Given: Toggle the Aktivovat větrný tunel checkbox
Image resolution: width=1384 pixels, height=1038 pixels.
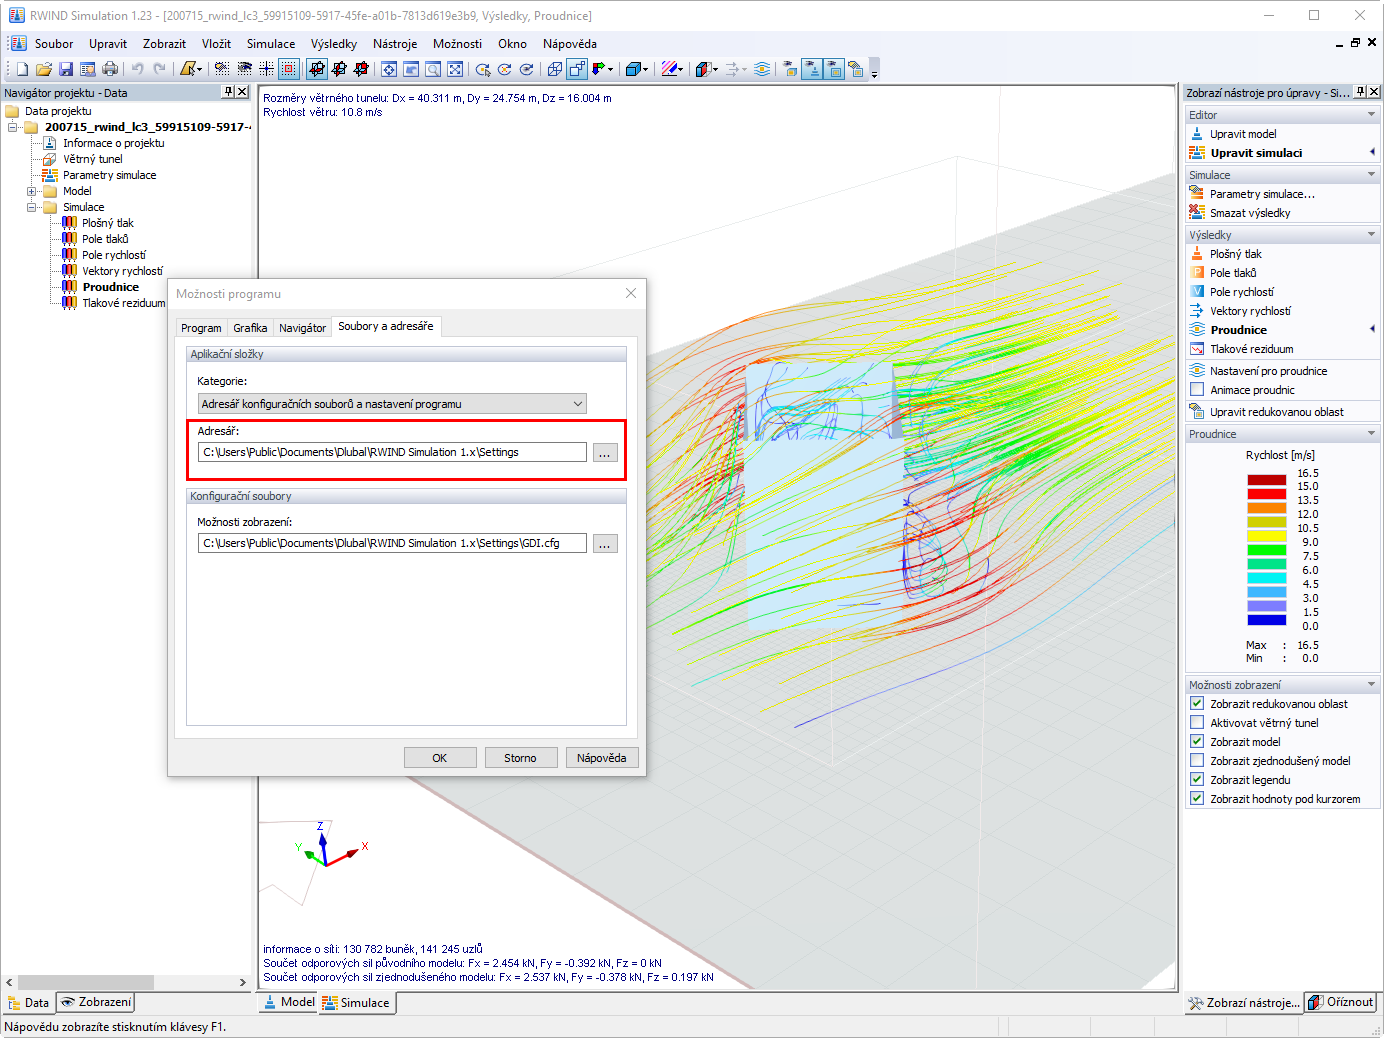Looking at the screenshot, I should 1197,723.
